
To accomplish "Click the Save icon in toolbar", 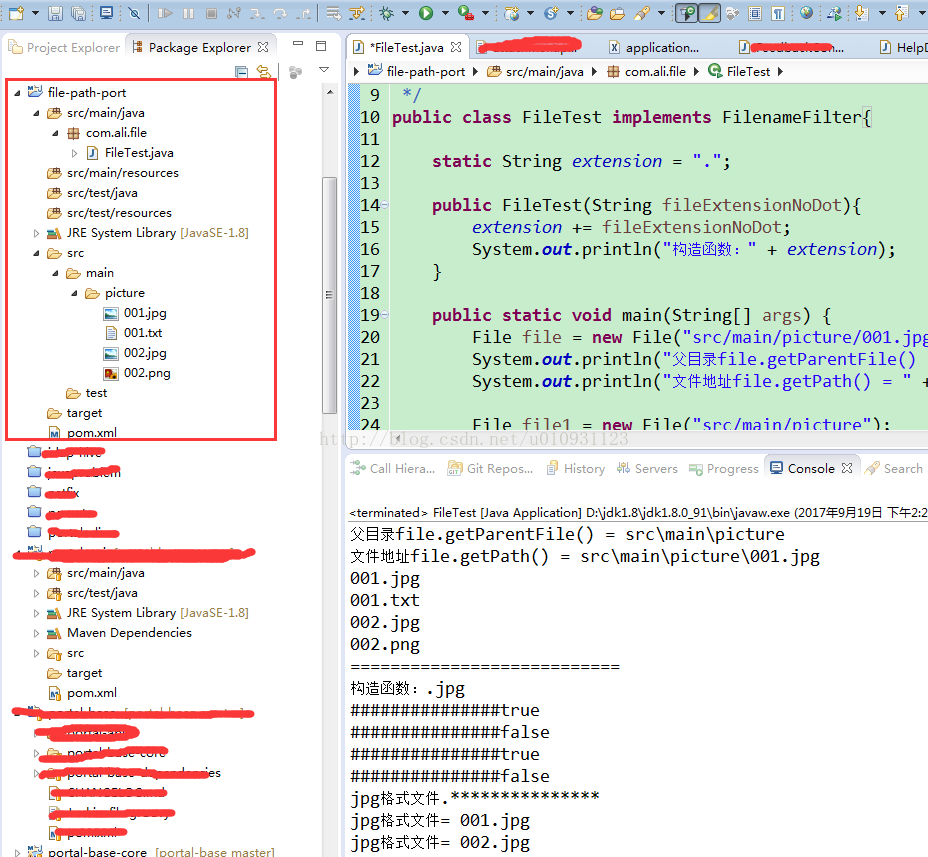I will pos(55,13).
